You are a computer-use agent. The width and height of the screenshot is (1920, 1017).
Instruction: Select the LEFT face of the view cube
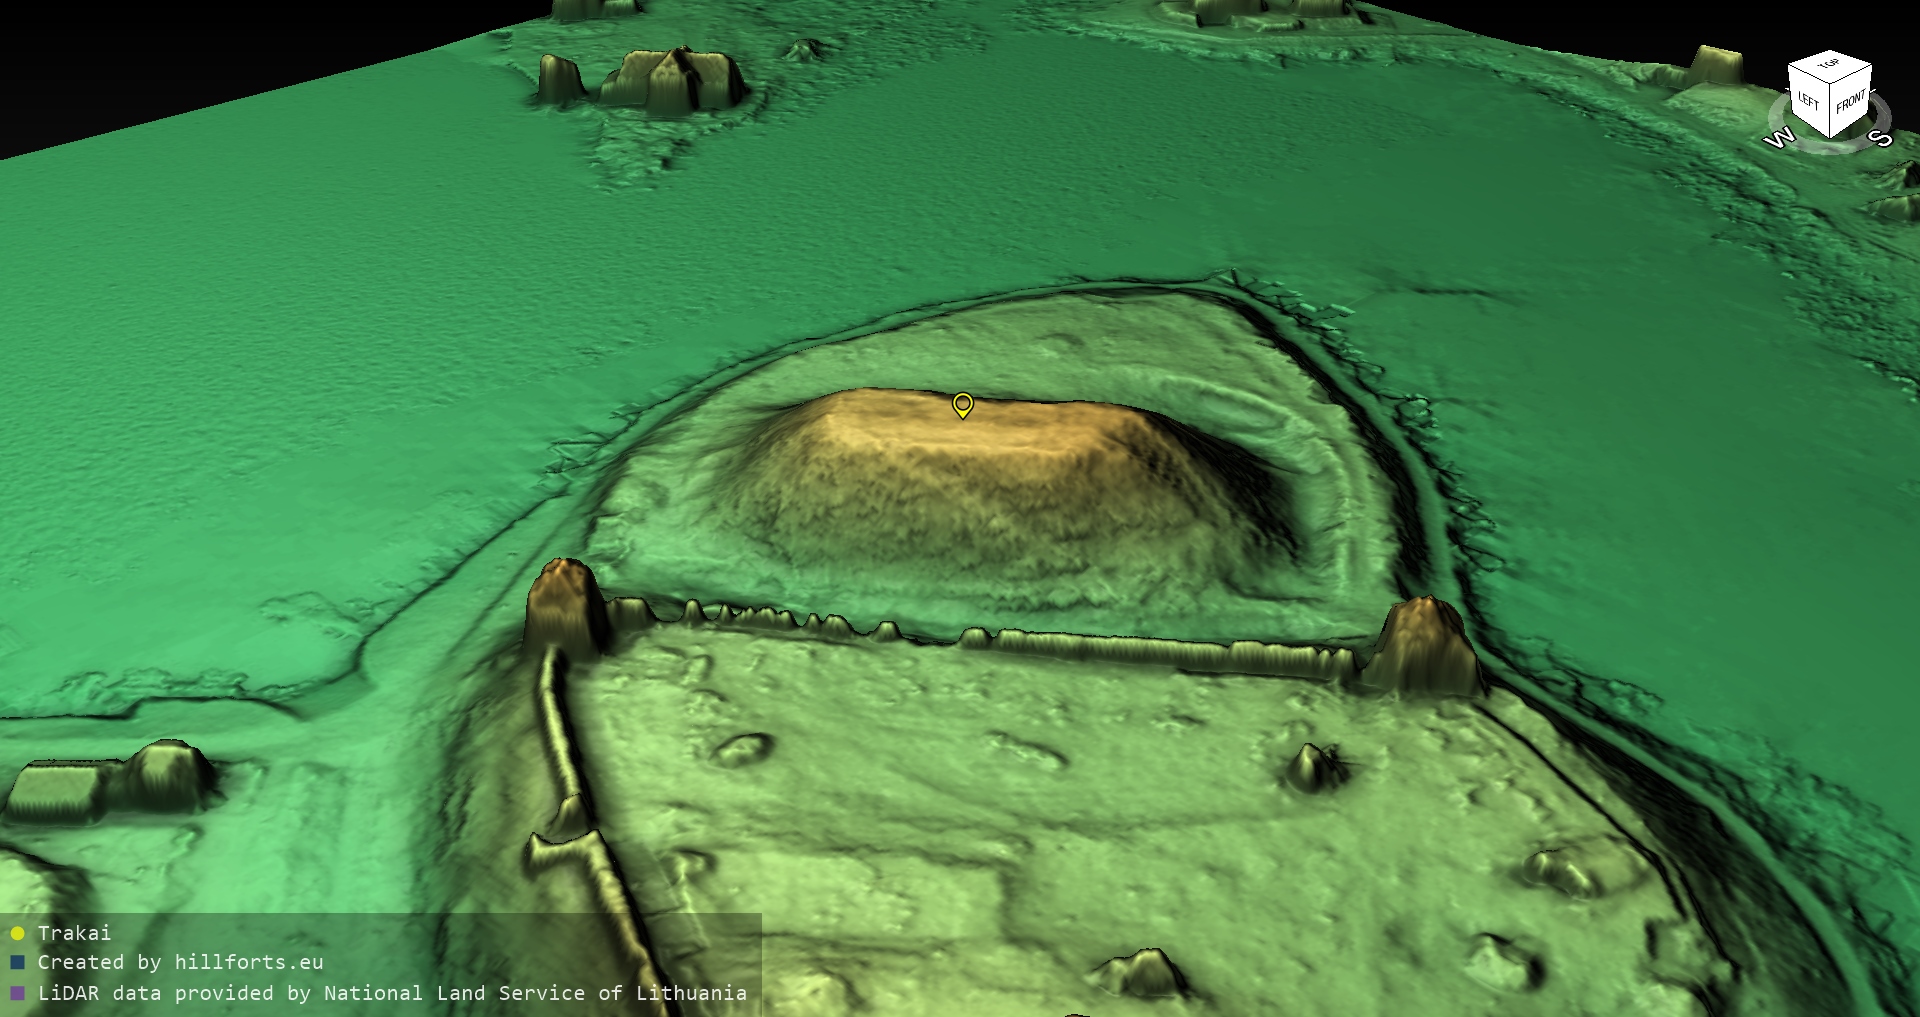(x=1808, y=100)
